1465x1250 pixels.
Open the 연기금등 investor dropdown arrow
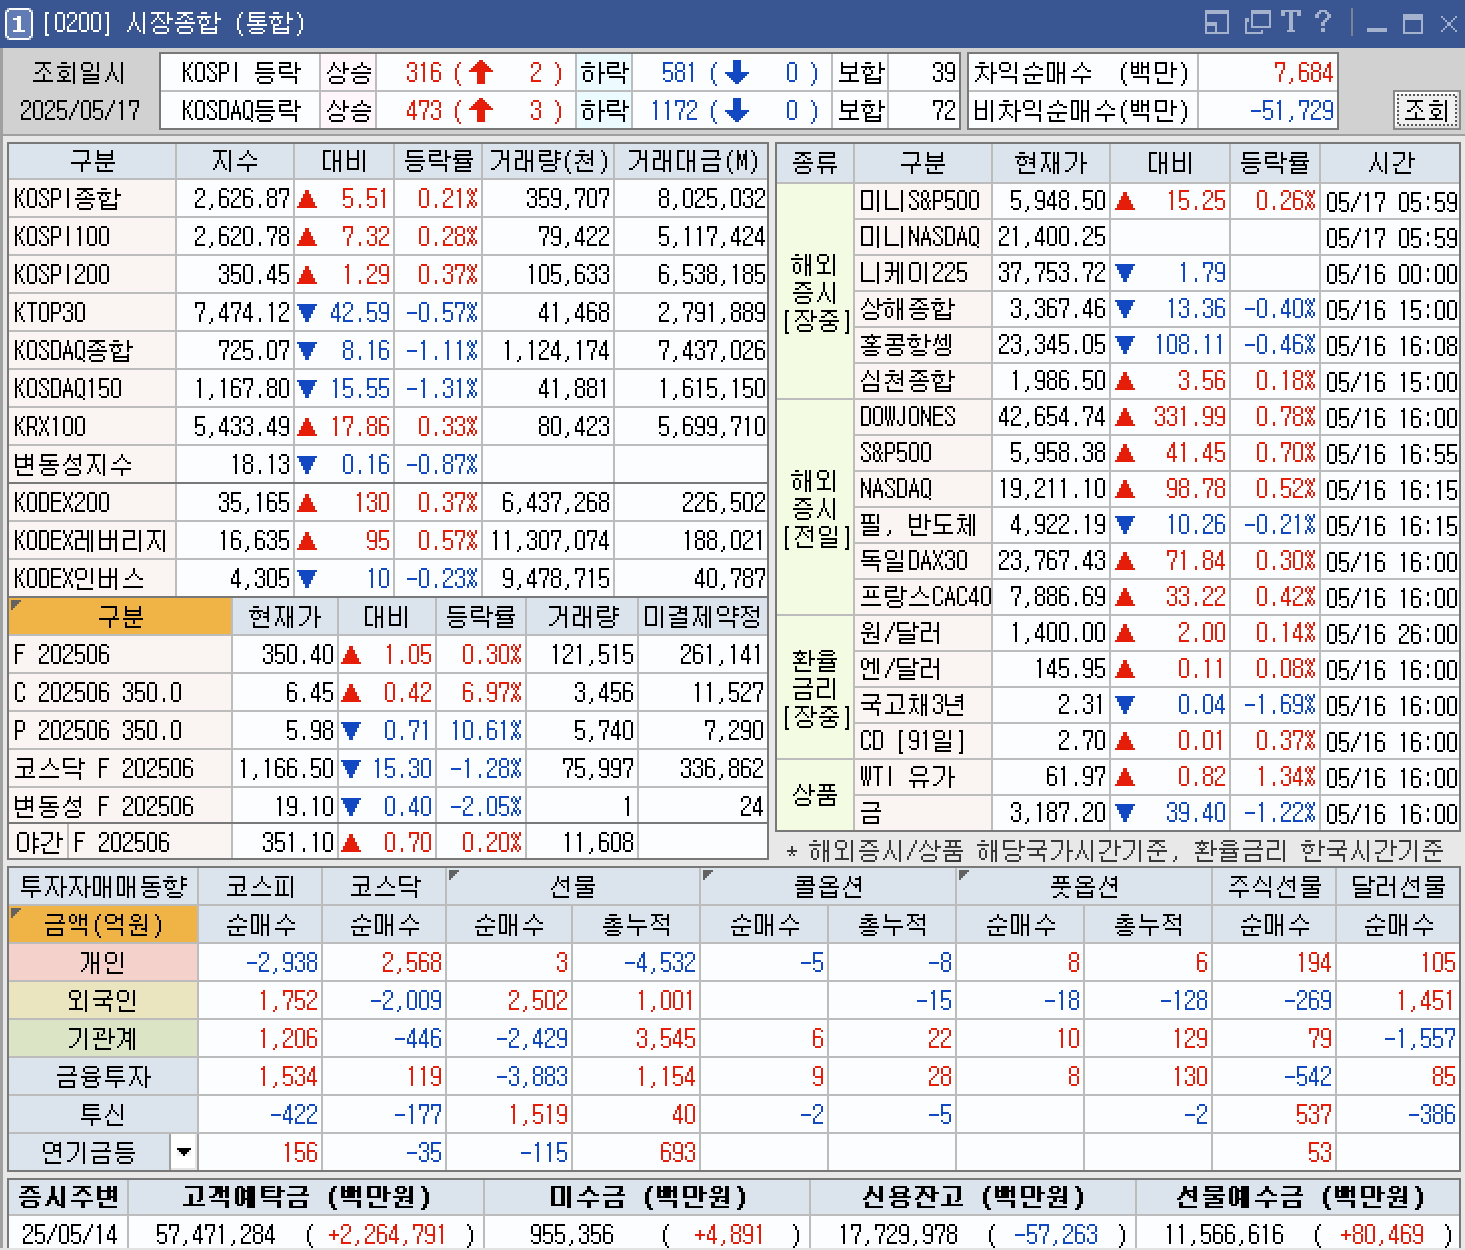click(183, 1152)
